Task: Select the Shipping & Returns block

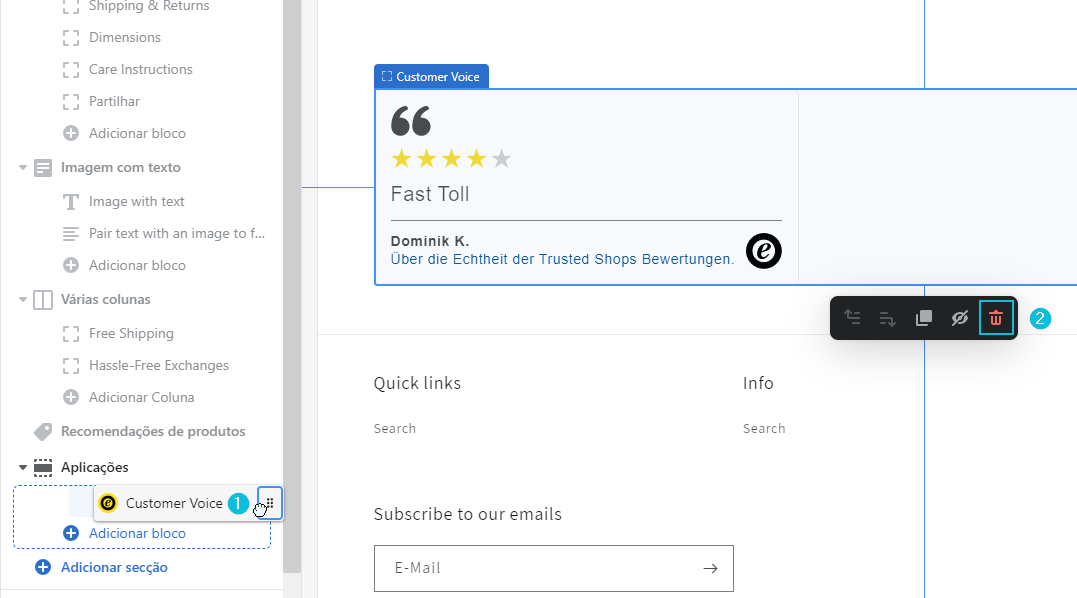Action: click(x=149, y=6)
